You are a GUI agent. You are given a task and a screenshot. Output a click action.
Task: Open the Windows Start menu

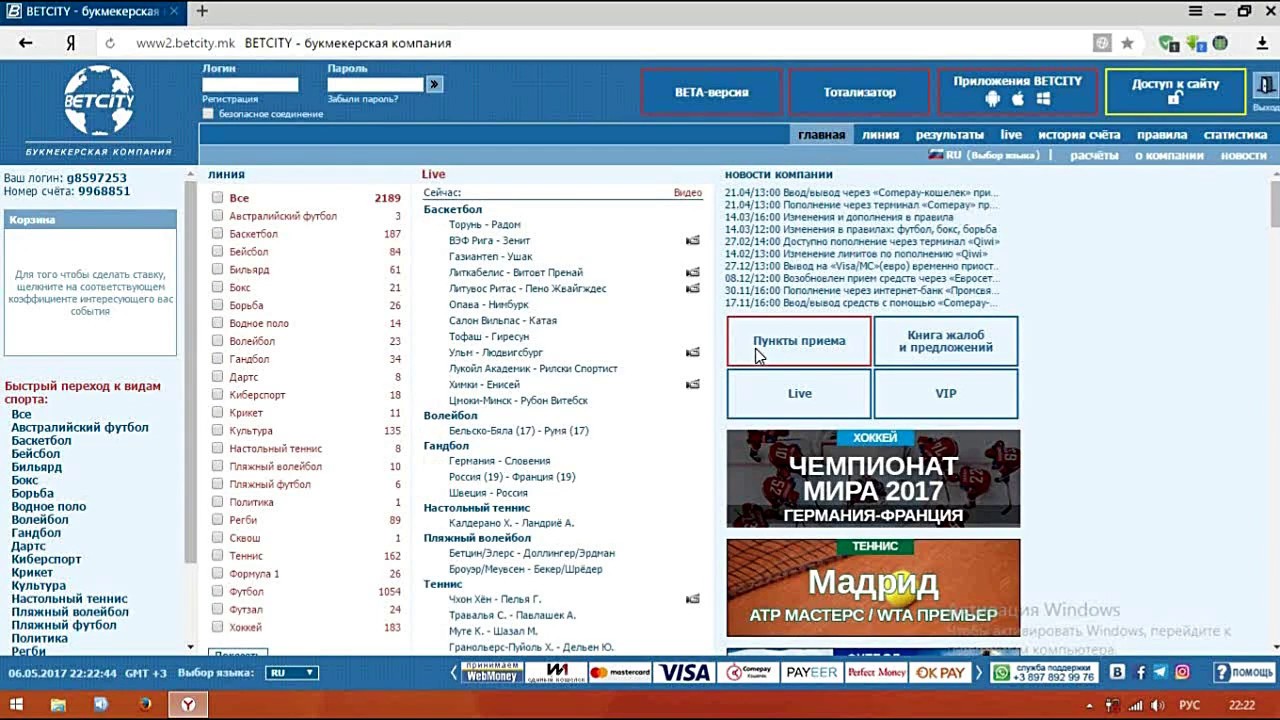click(x=17, y=705)
